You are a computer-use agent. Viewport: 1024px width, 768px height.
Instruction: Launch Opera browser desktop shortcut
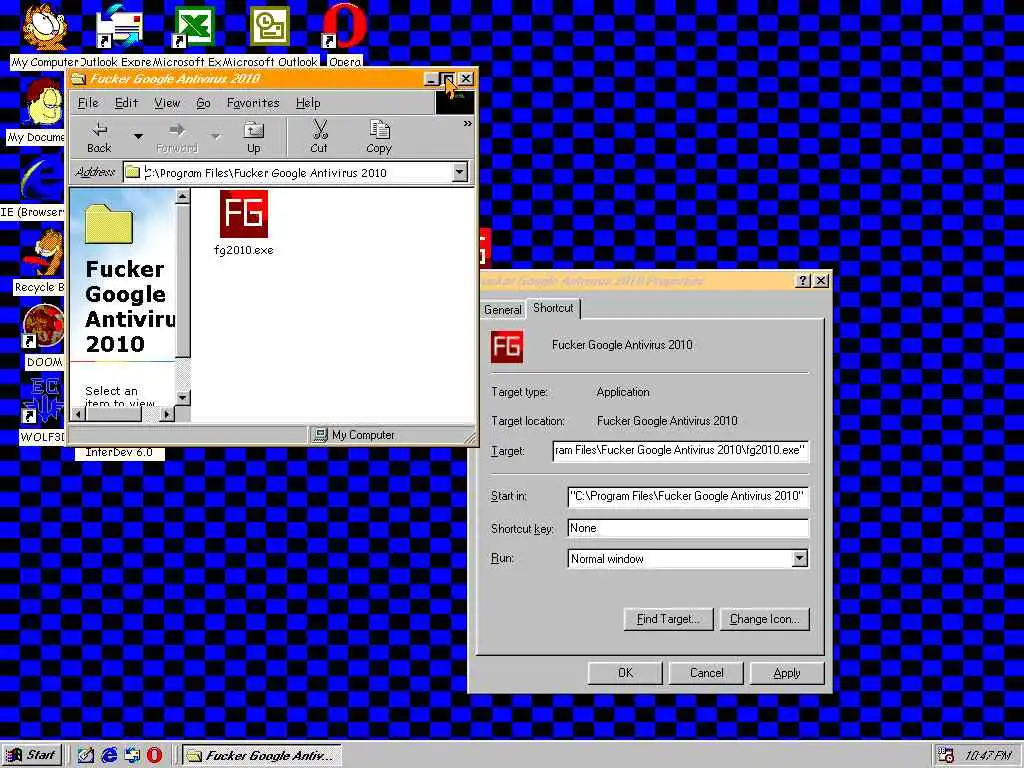345,34
